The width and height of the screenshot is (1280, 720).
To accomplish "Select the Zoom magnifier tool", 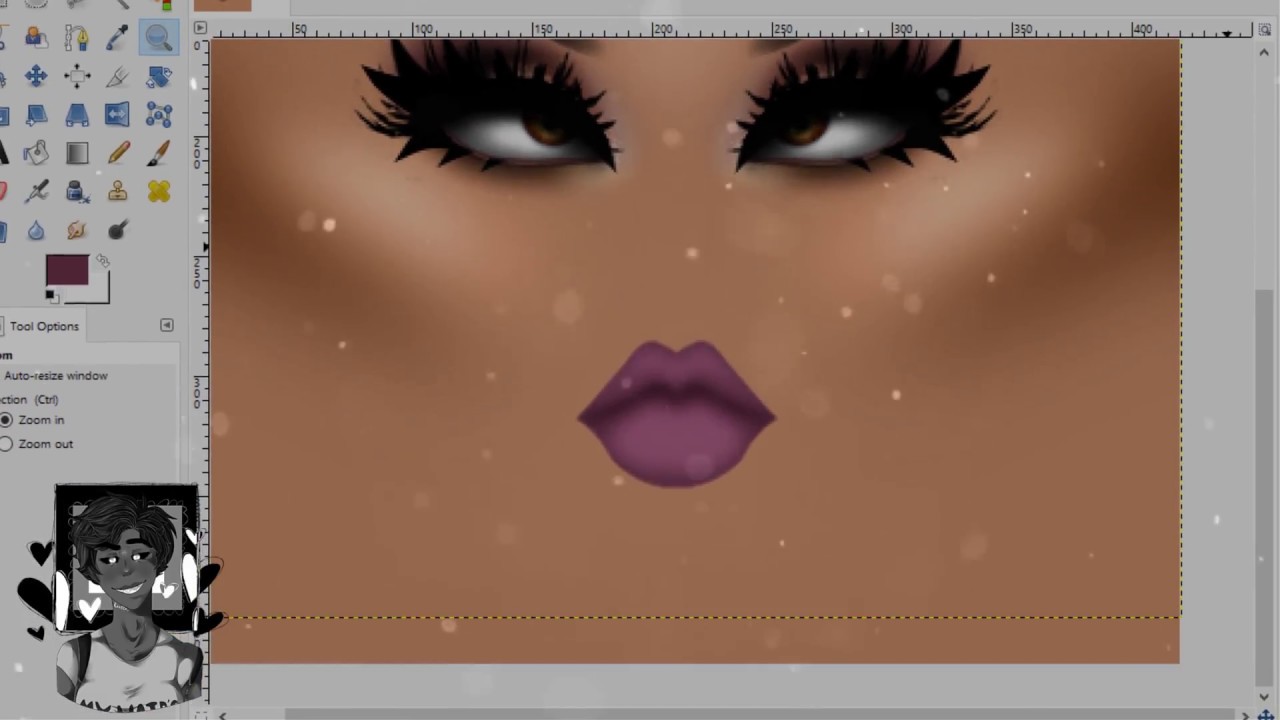I will coord(159,37).
